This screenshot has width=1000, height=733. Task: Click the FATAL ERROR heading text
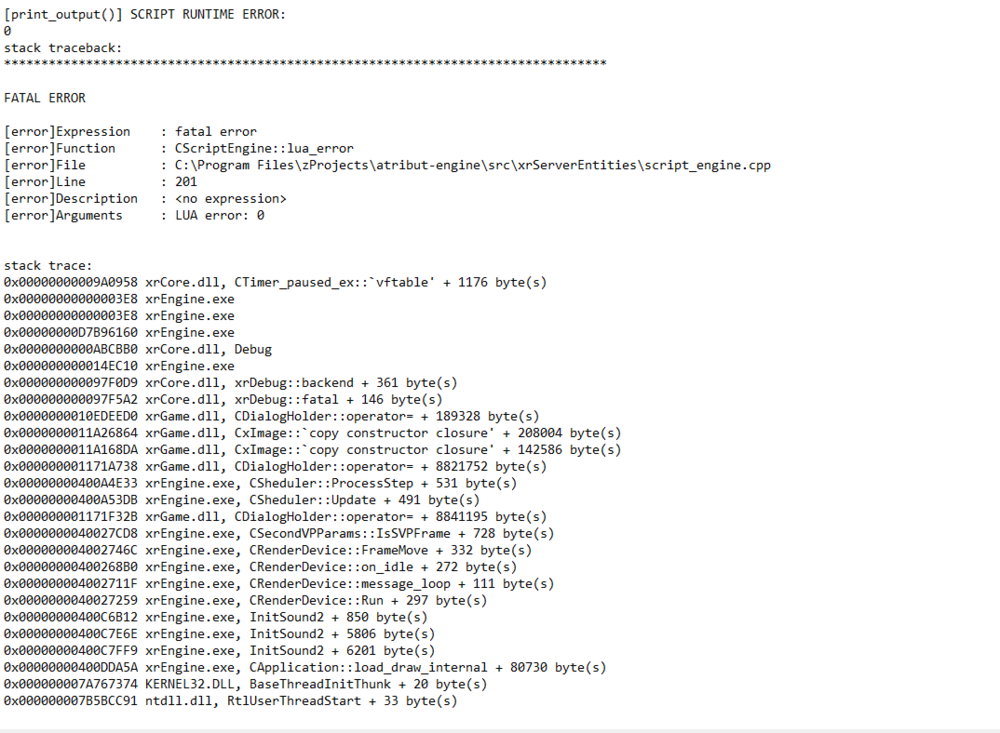tap(45, 98)
